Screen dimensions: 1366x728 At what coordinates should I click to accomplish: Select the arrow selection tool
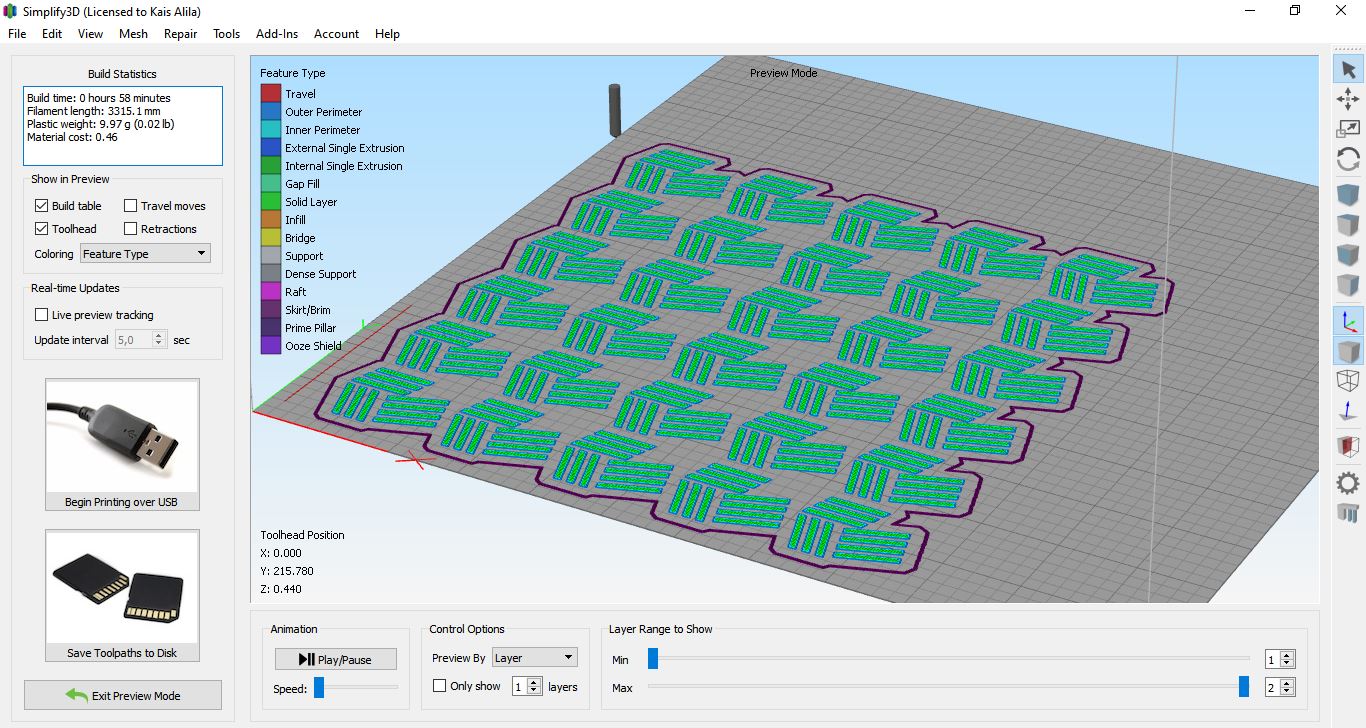click(x=1348, y=69)
